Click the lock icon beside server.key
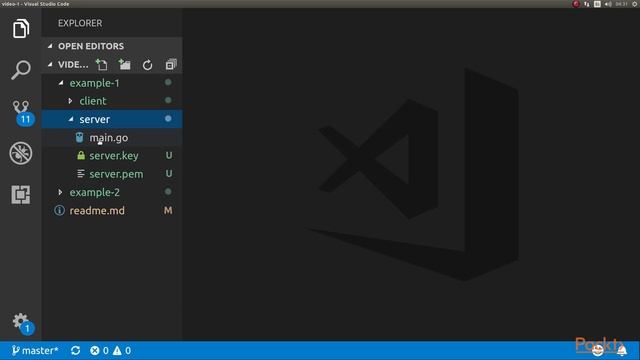Screen dimensions: 640x360 click(x=81, y=156)
